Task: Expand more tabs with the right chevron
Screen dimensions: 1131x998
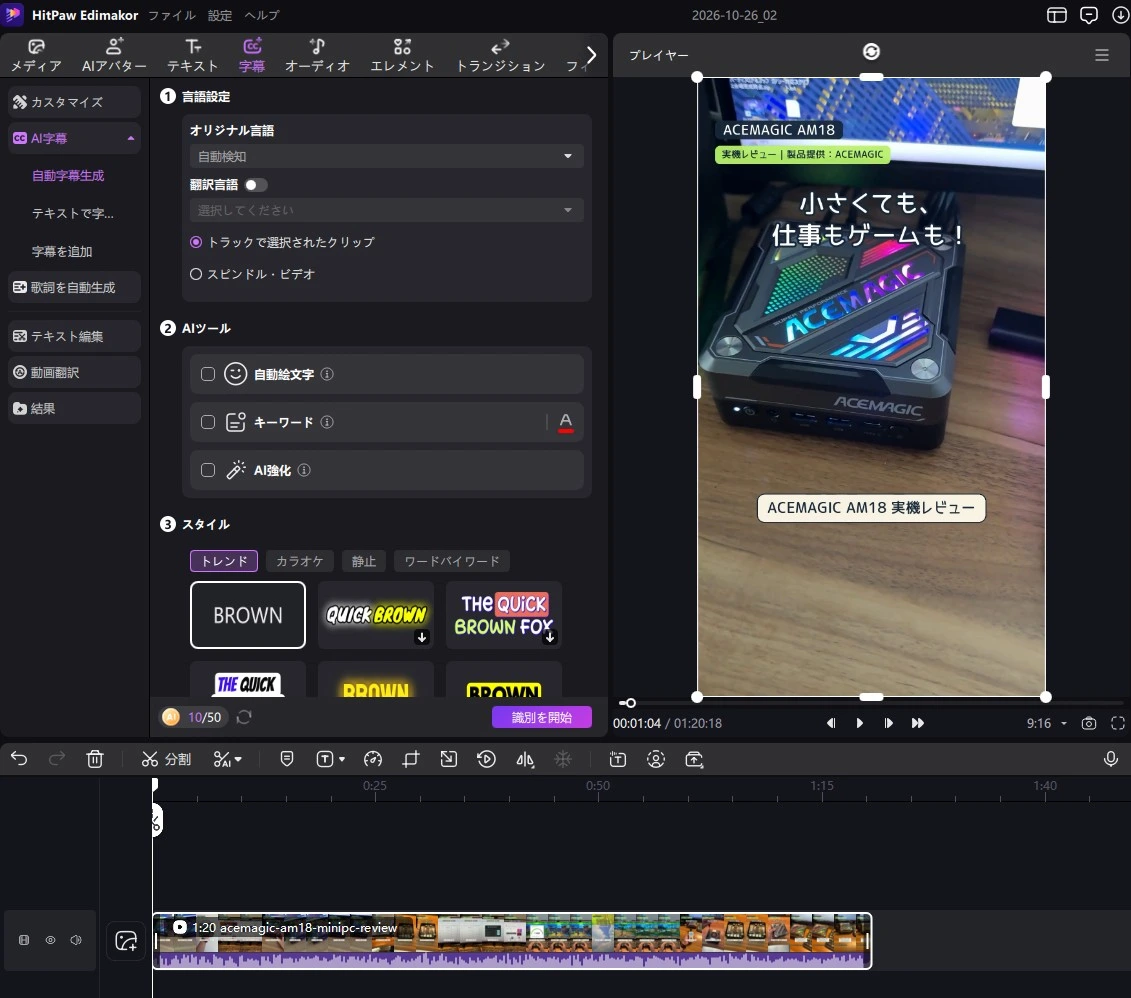Action: click(x=591, y=56)
